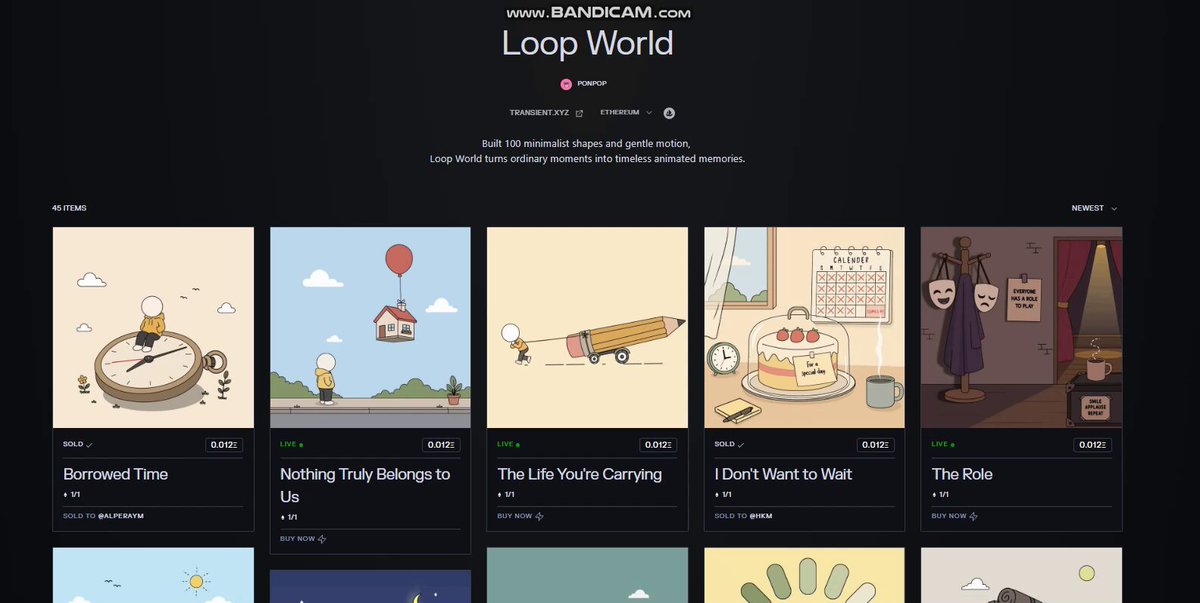Click the external link icon beside TRANSIENT.XYZ
This screenshot has height=603, width=1200.
coord(579,113)
